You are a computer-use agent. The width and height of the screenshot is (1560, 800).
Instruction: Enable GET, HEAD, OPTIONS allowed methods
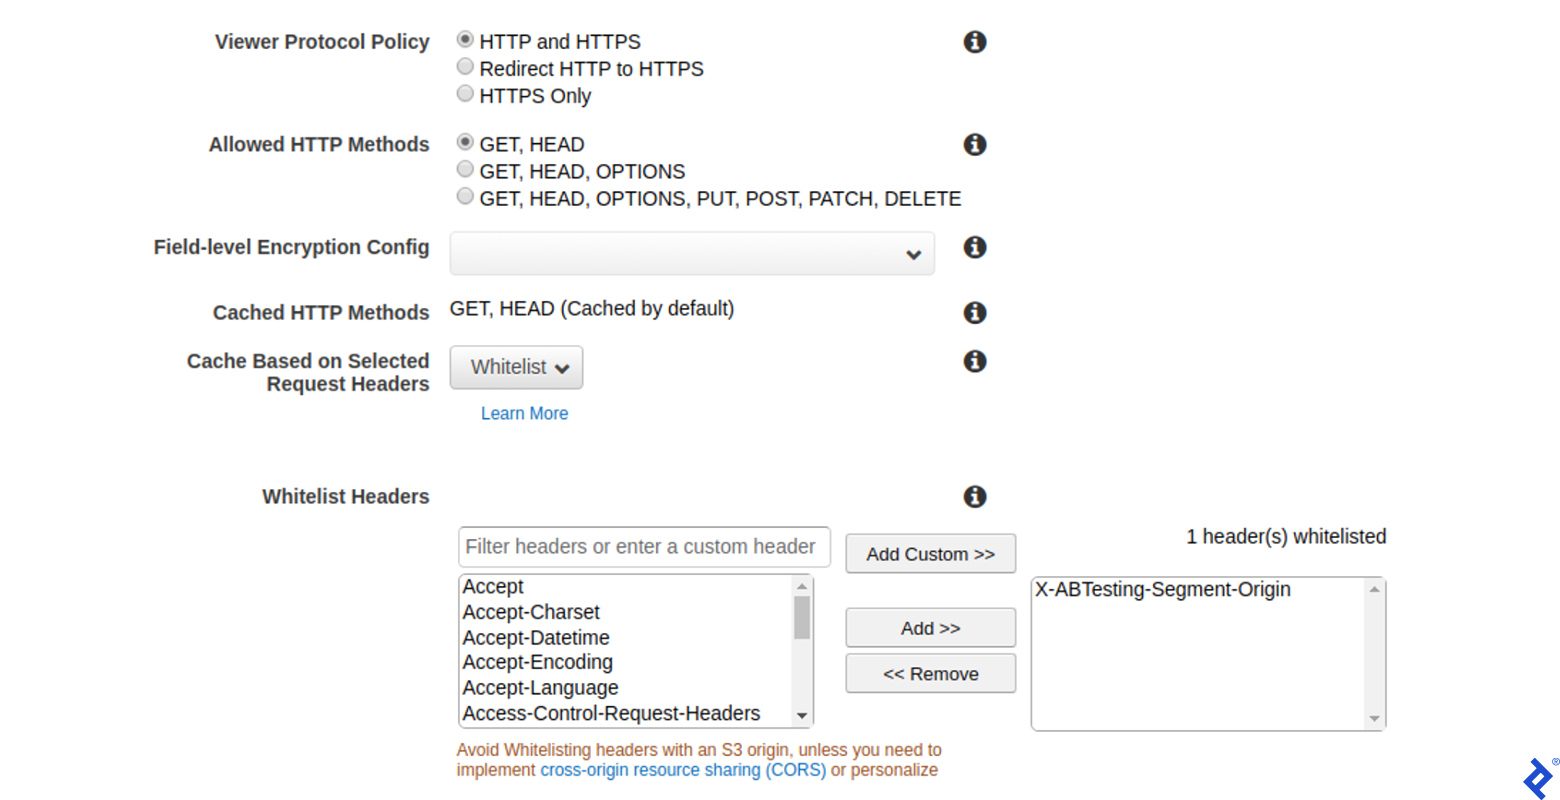tap(464, 168)
